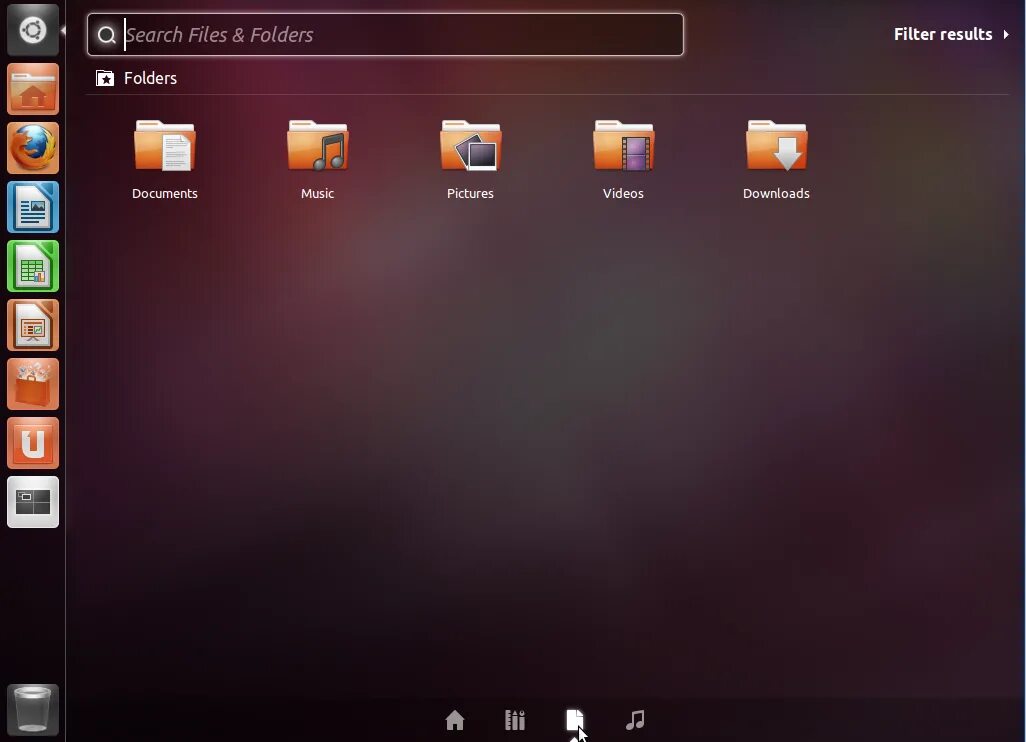Open LibreOffice Writer from launcher
Viewport: 1026px width, 742px height.
[33, 207]
